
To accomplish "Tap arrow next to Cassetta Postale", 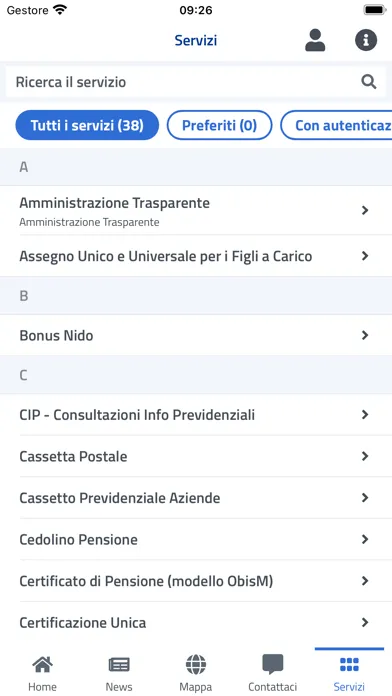I will tap(365, 456).
